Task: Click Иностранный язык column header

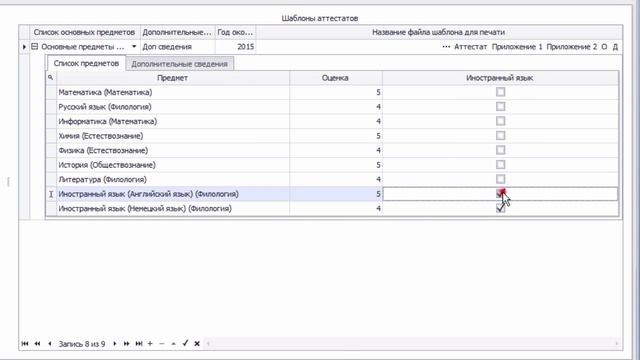Action: 500,78
